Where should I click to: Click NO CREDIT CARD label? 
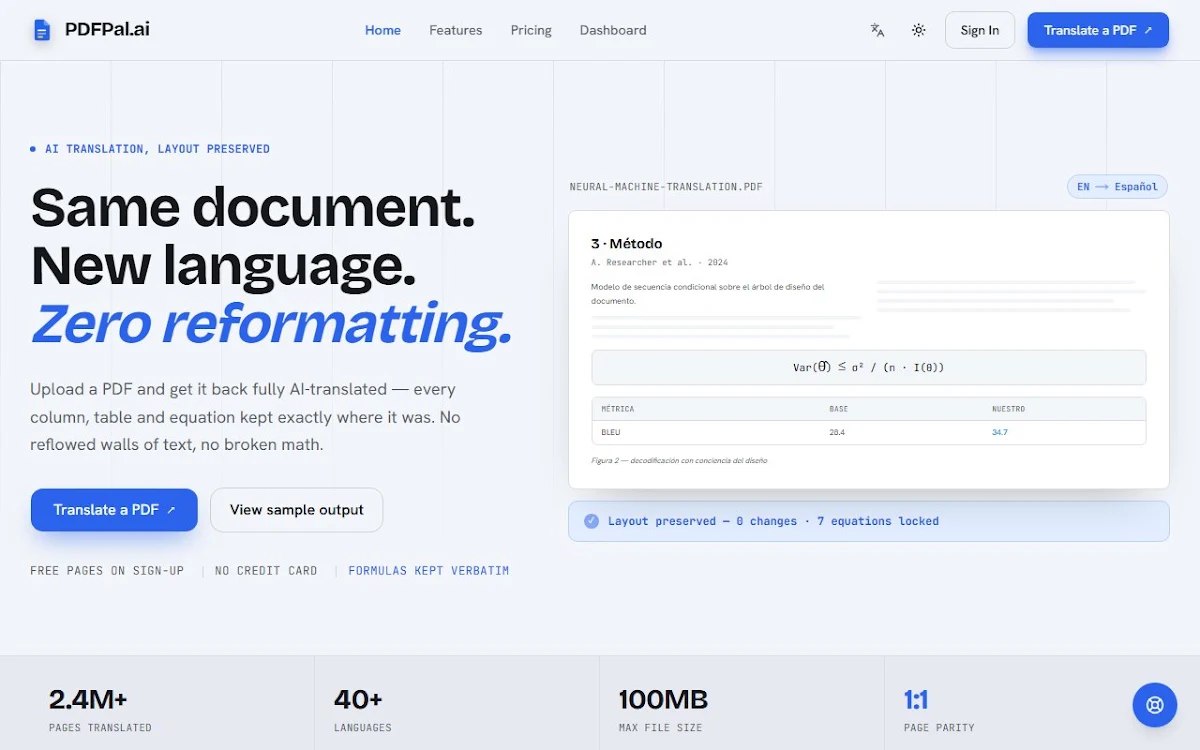[x=266, y=571]
